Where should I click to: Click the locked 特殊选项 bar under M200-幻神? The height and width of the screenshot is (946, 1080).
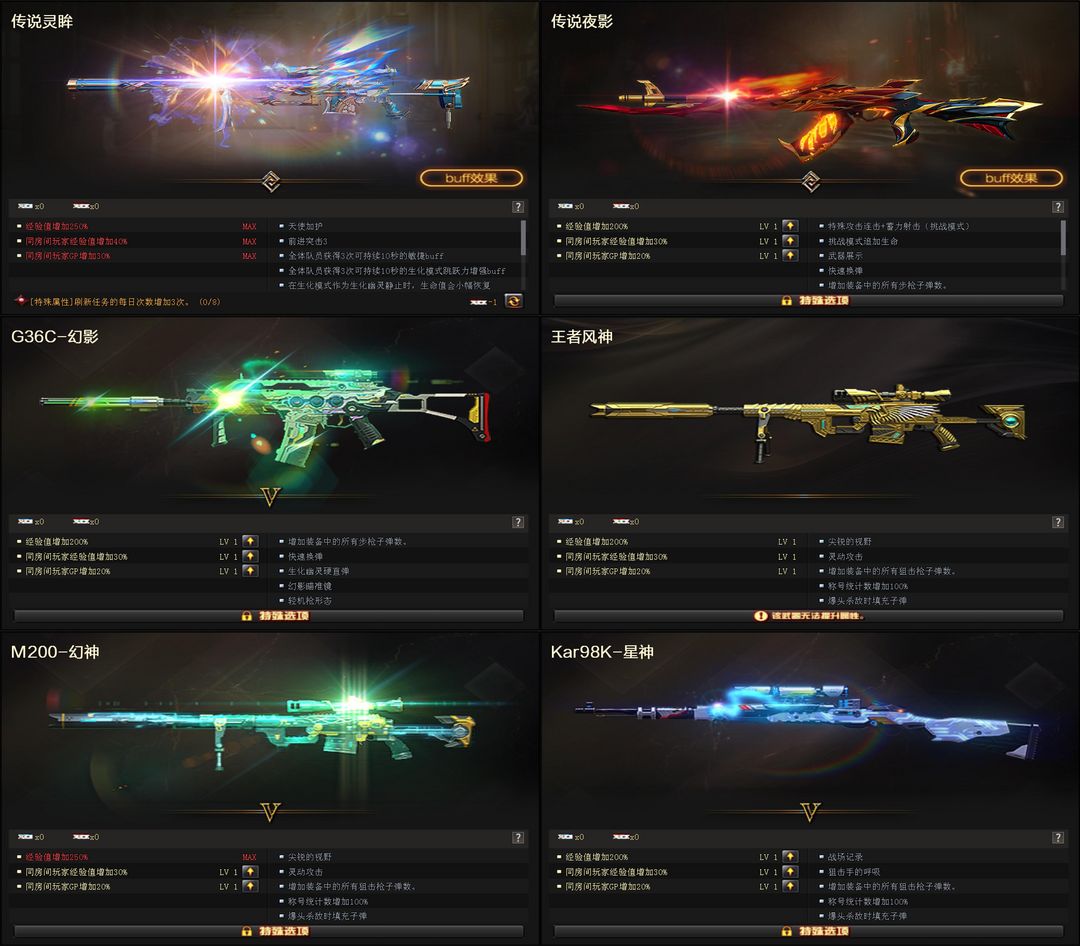pyautogui.click(x=269, y=932)
